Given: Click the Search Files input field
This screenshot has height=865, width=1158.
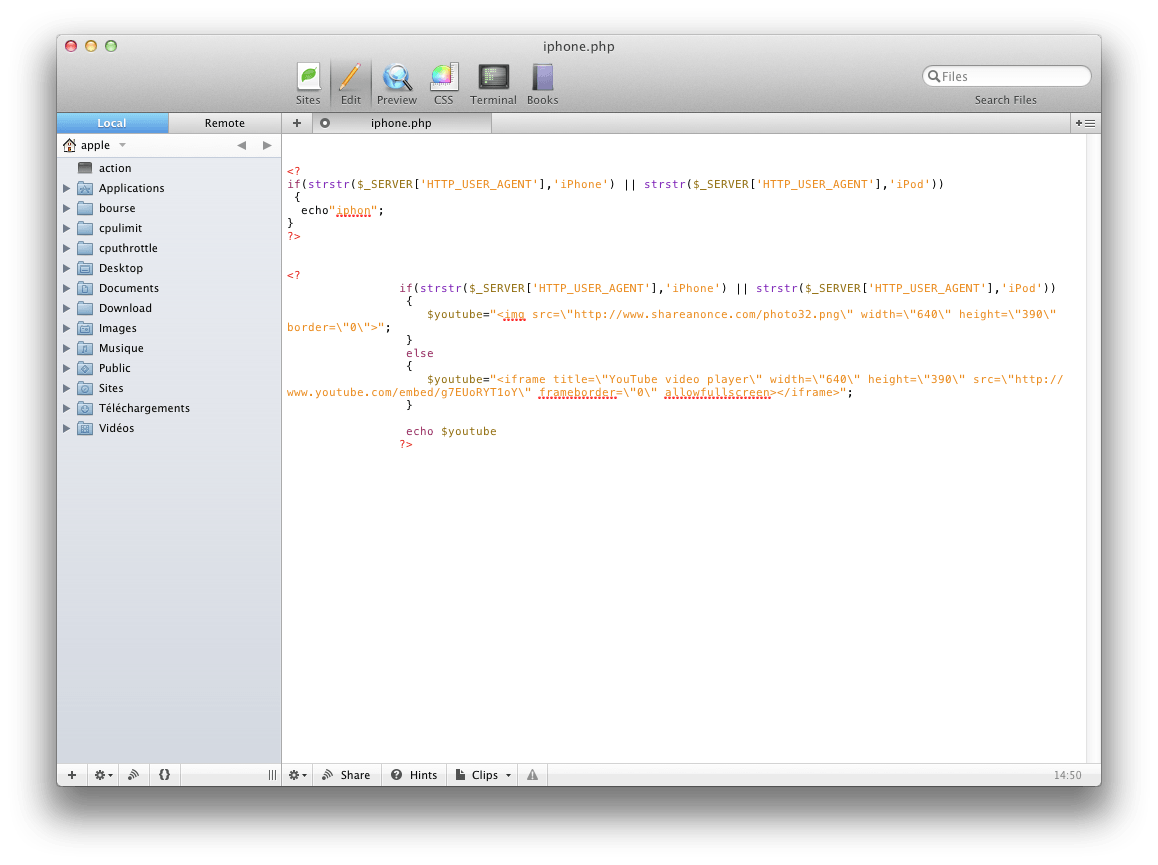Looking at the screenshot, I should tap(1006, 76).
